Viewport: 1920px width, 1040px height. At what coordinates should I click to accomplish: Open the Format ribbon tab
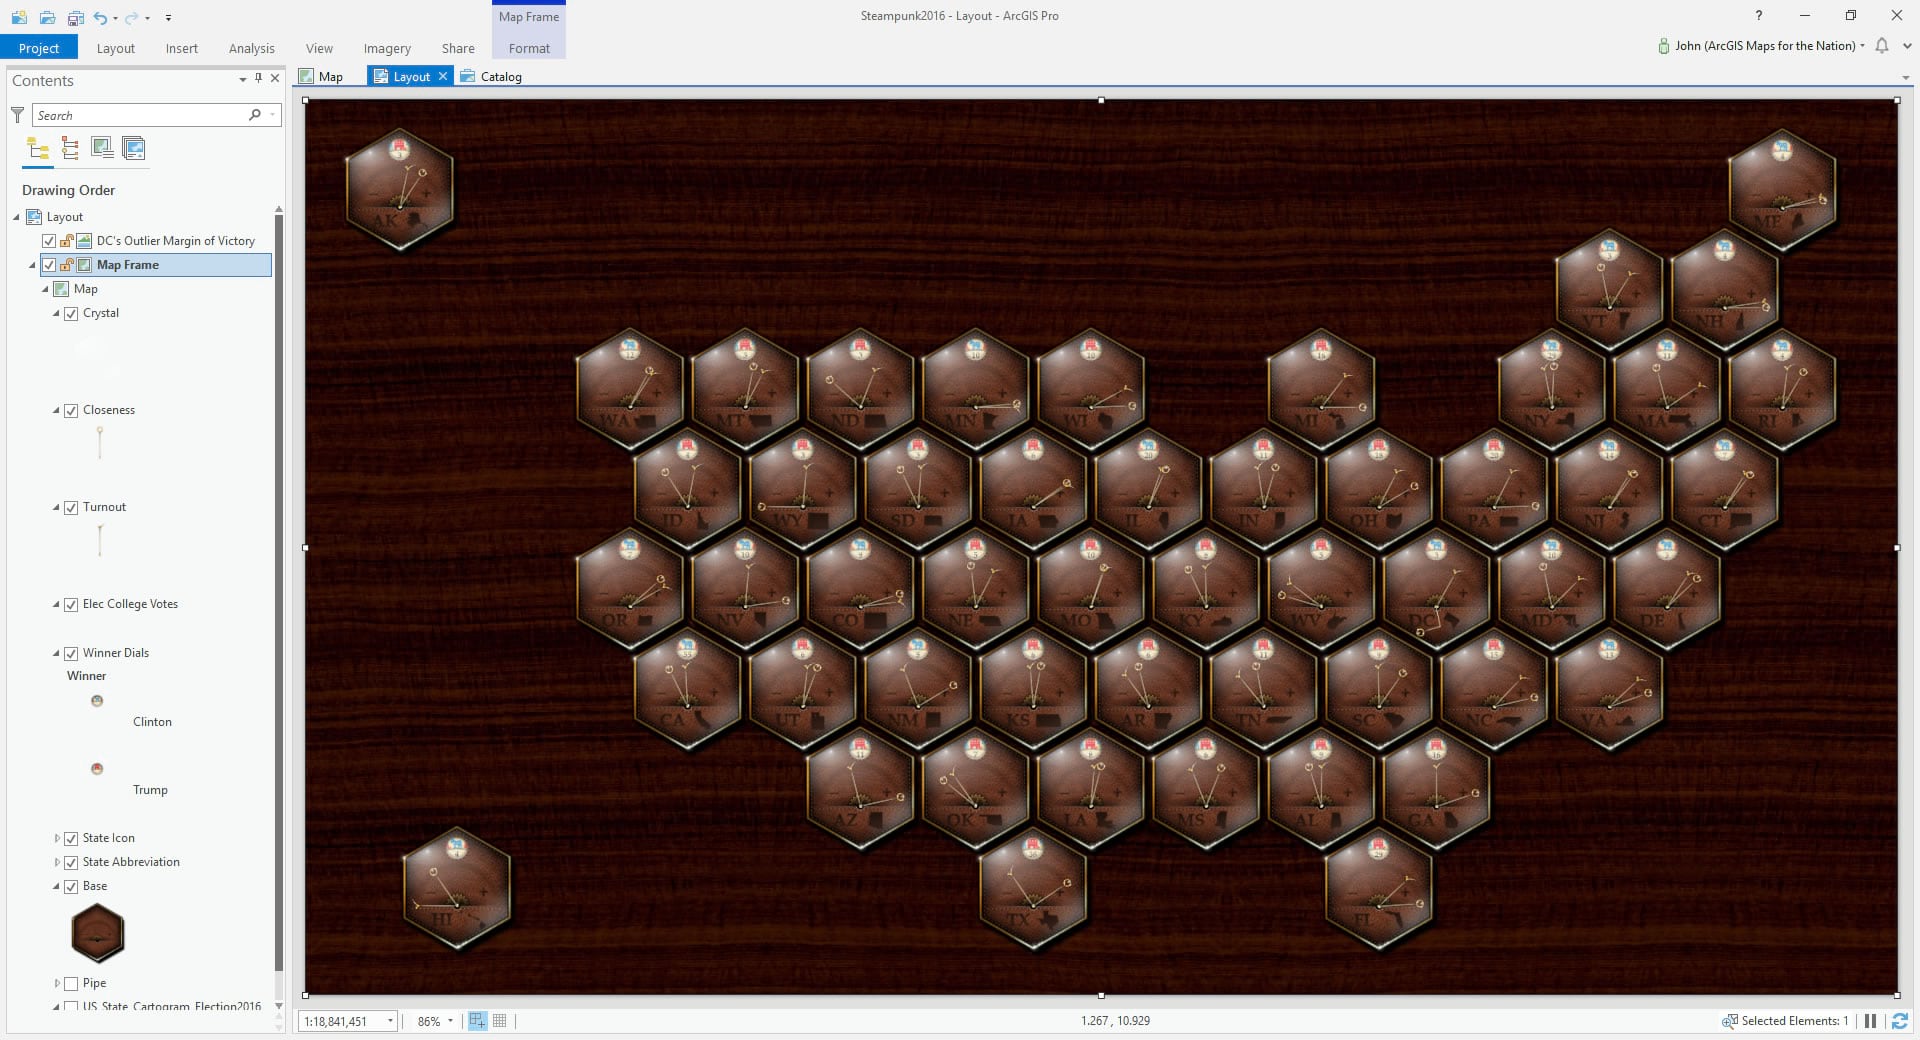pyautogui.click(x=529, y=48)
